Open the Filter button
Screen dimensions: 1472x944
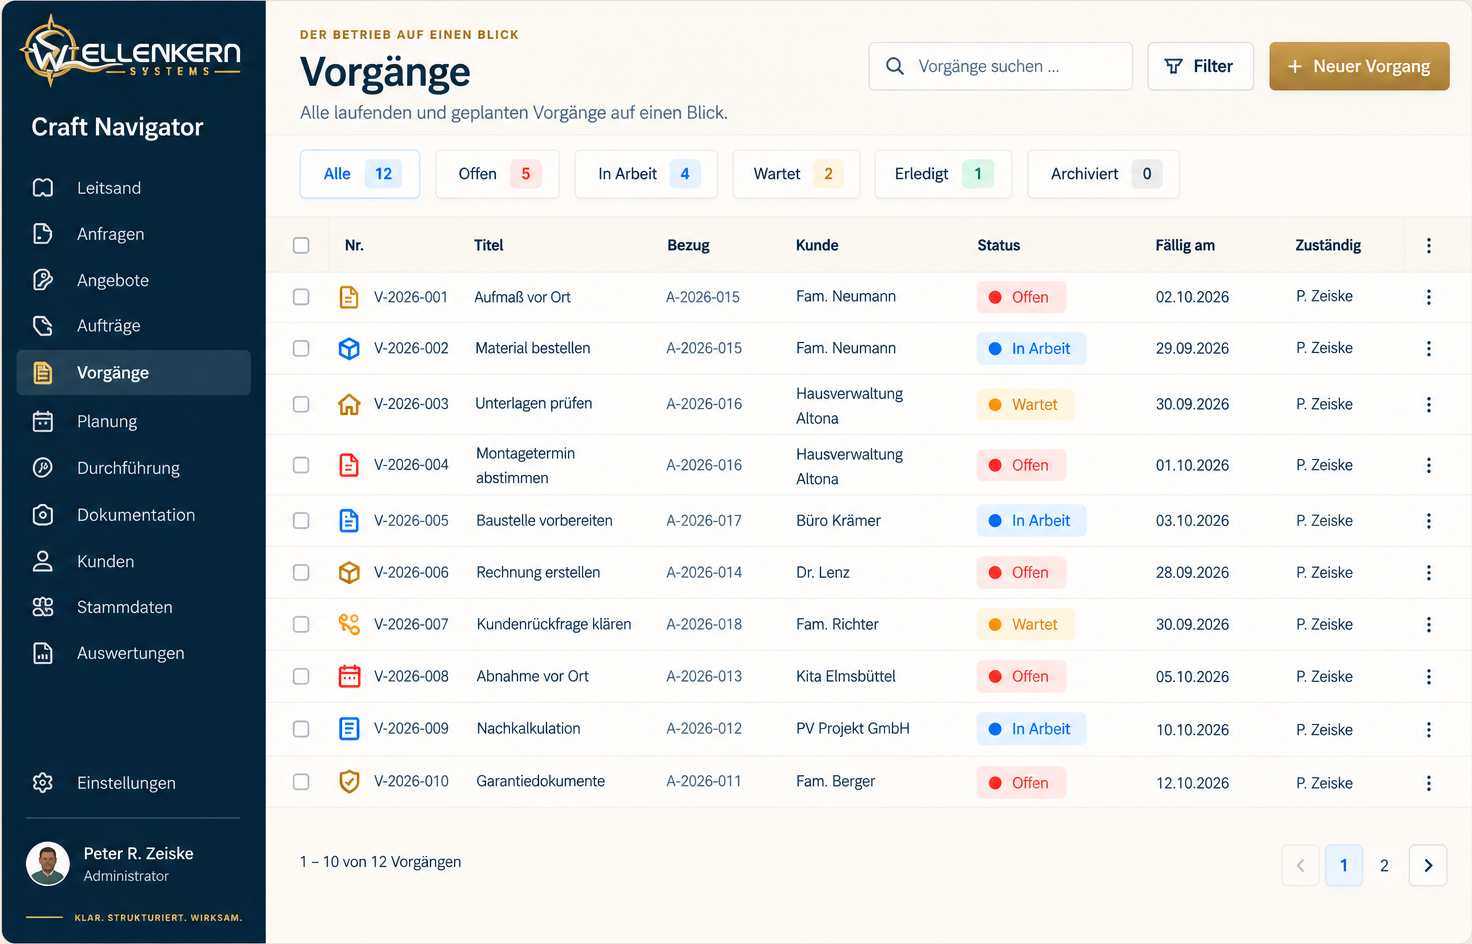pyautogui.click(x=1200, y=66)
